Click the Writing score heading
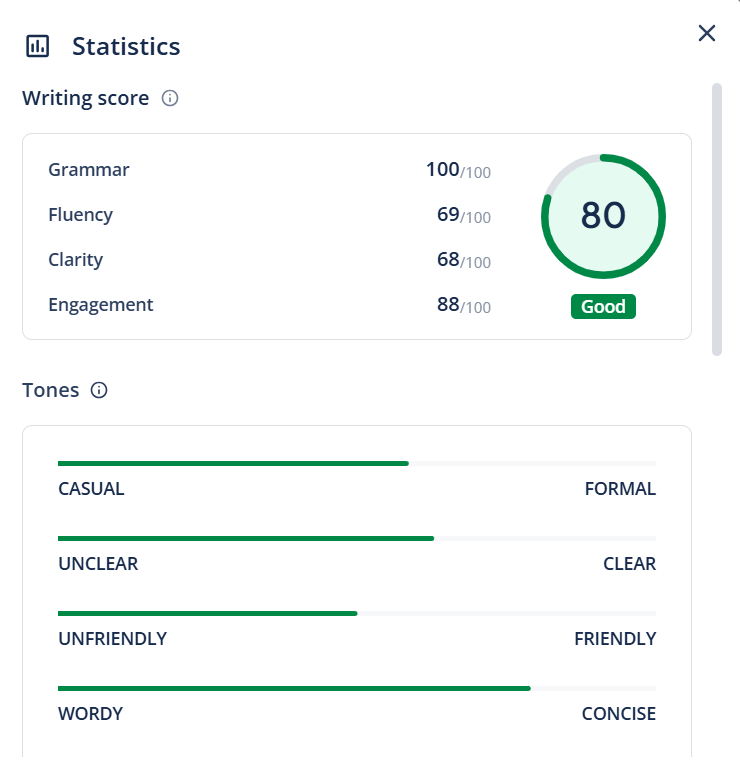 (86, 98)
